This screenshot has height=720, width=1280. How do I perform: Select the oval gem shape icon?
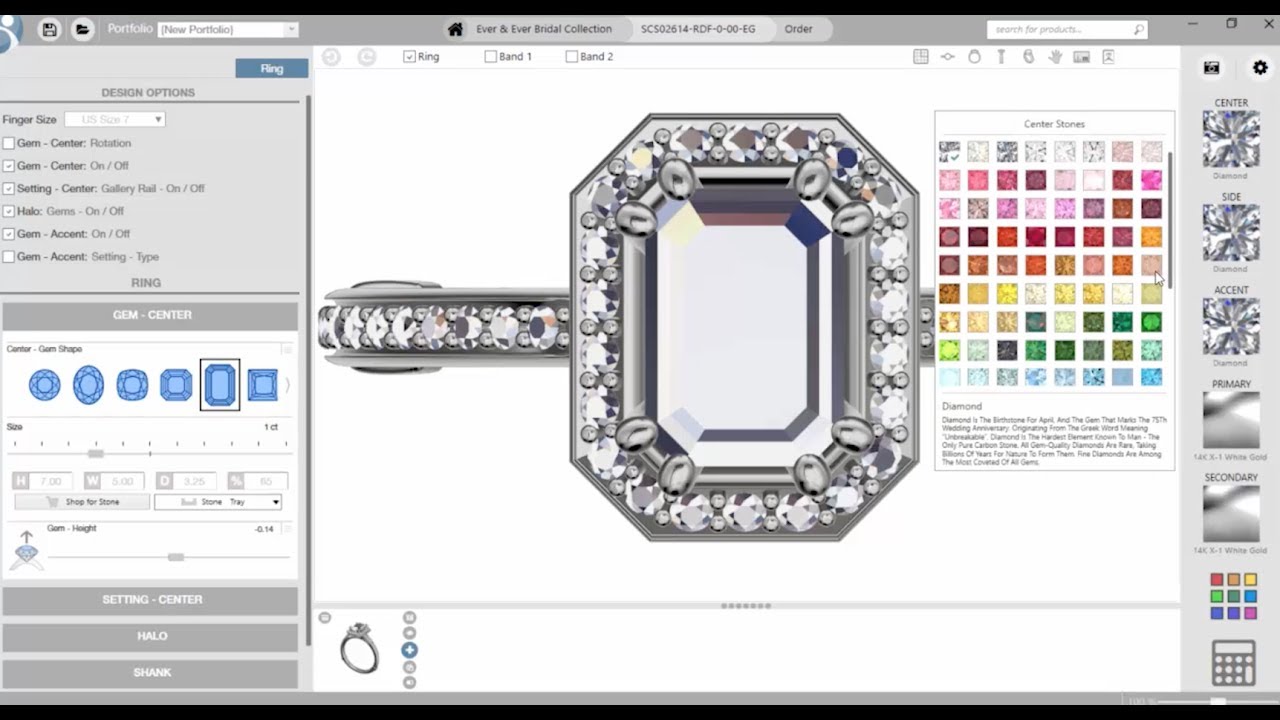[x=88, y=385]
